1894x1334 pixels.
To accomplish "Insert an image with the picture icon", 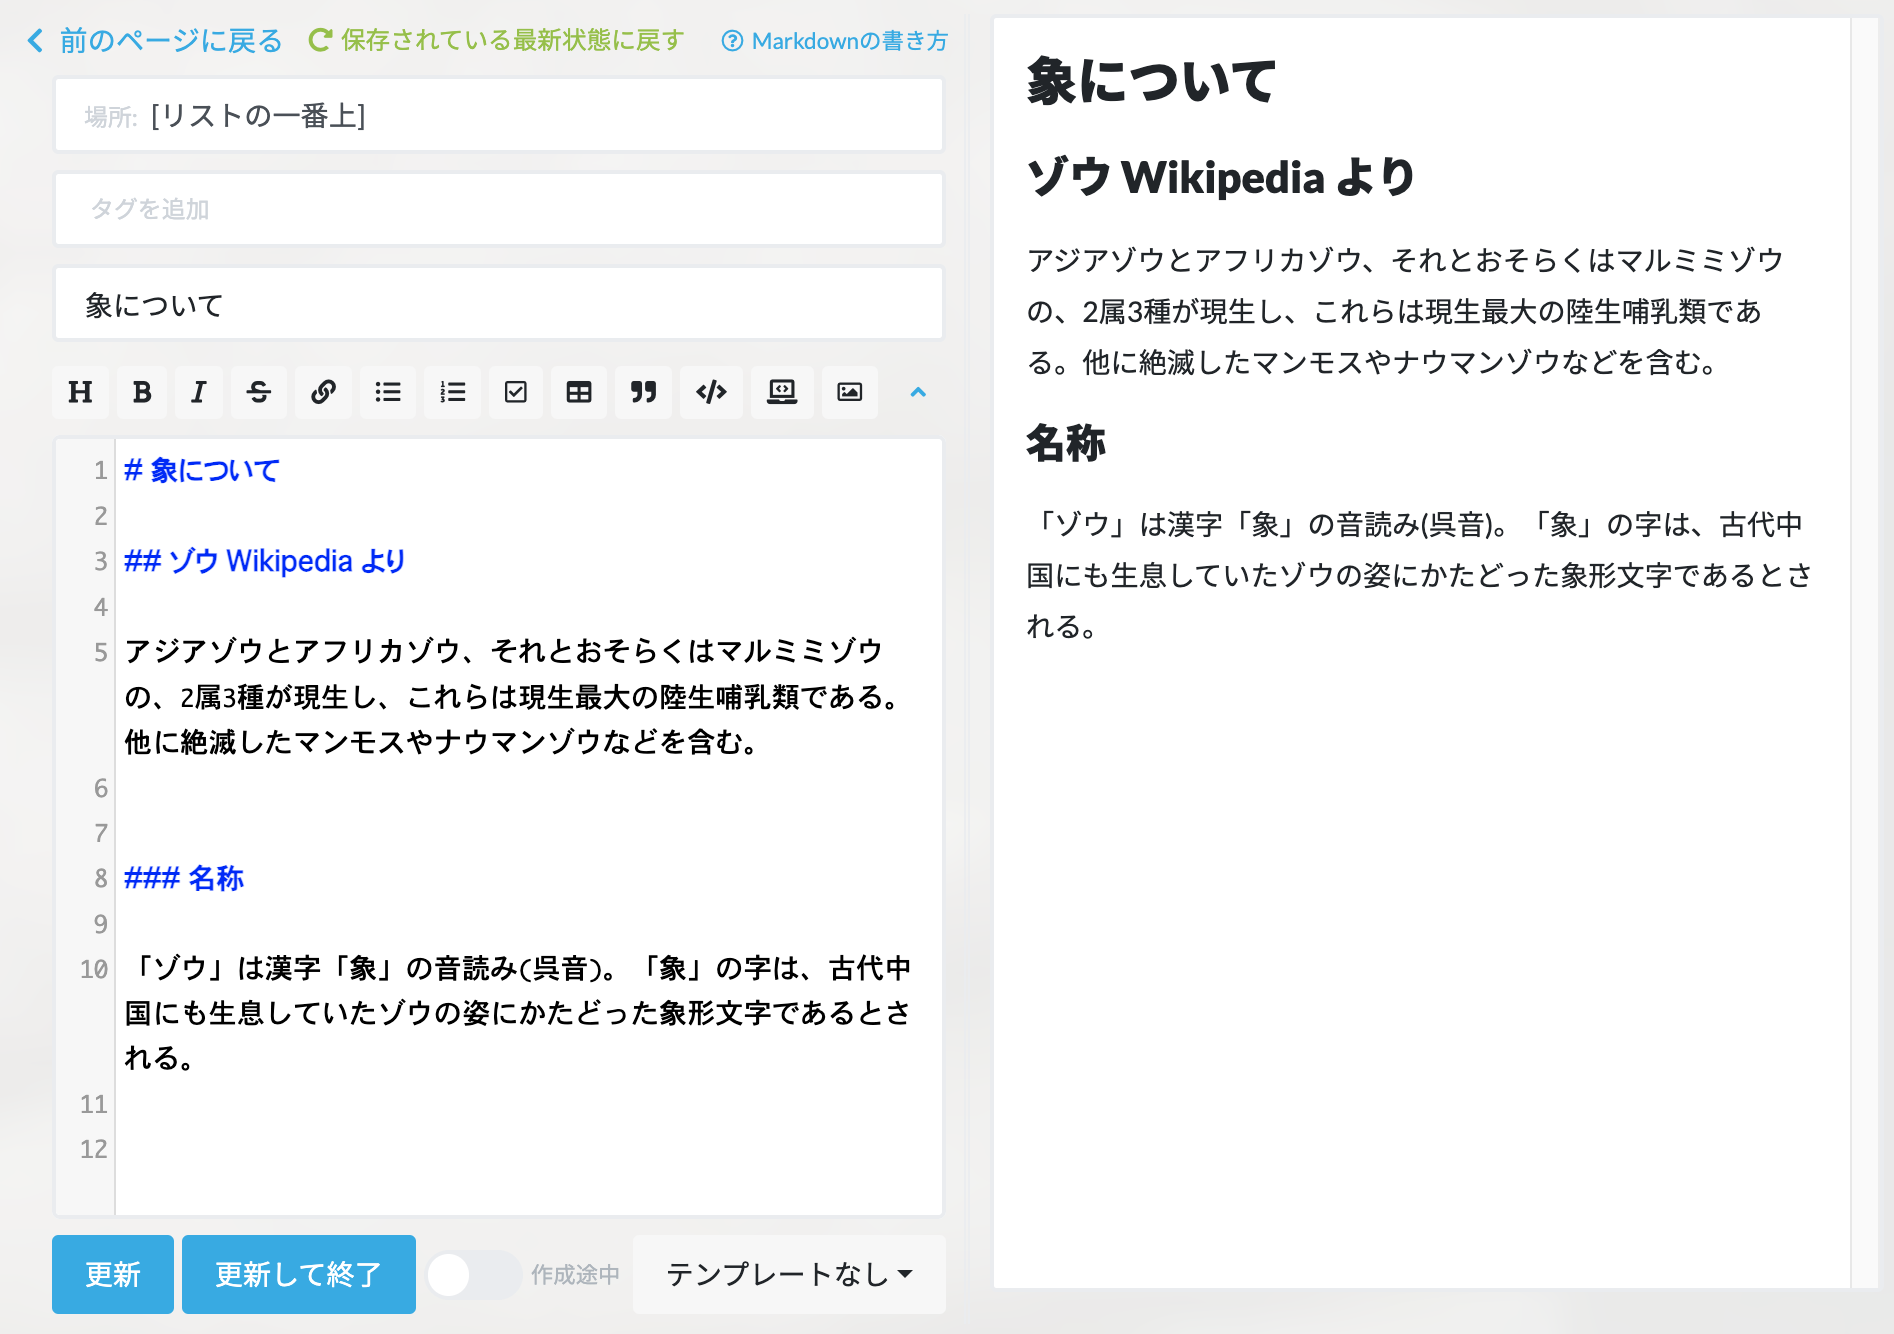I will tap(850, 392).
